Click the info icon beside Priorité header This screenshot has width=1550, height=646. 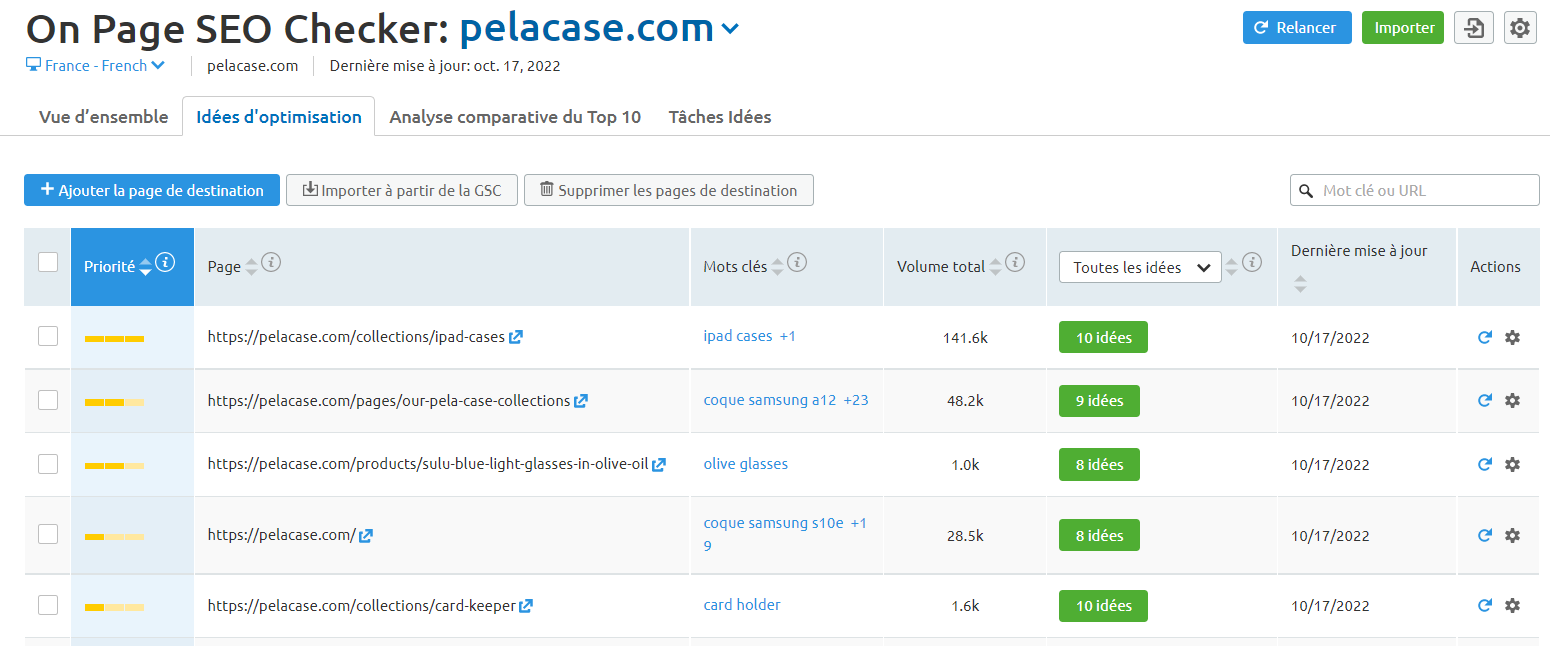tap(165, 263)
